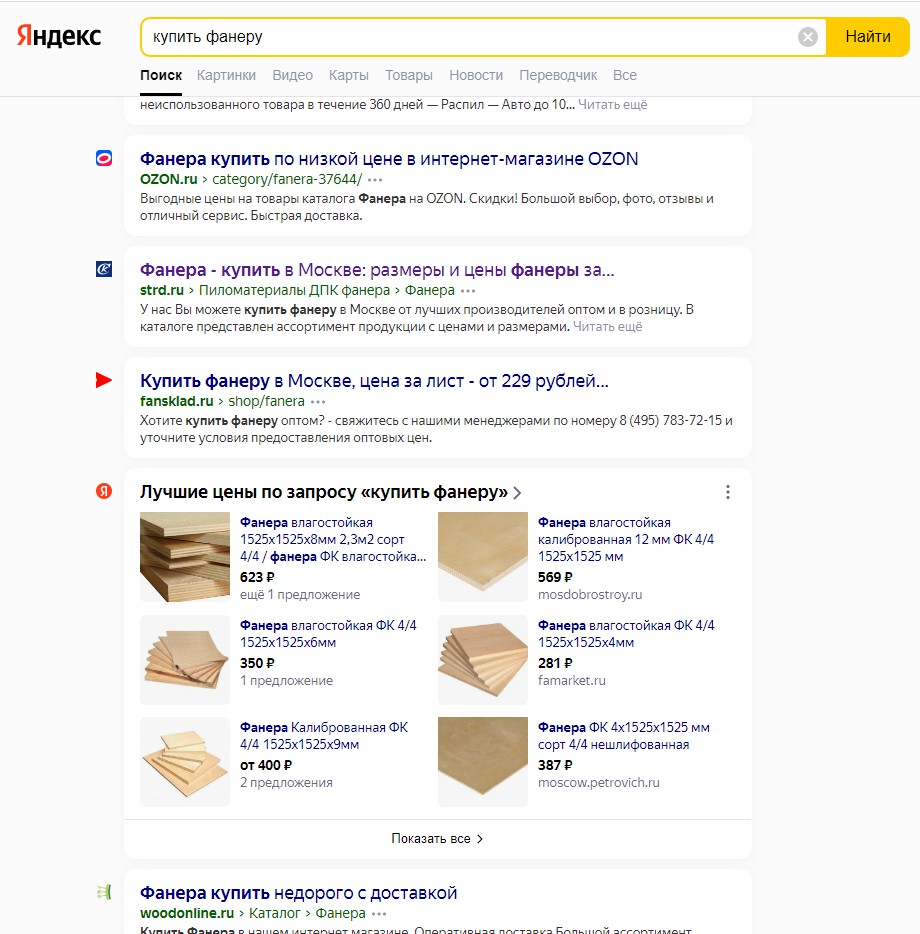Click the red fansklad.ru favicon

pos(104,380)
